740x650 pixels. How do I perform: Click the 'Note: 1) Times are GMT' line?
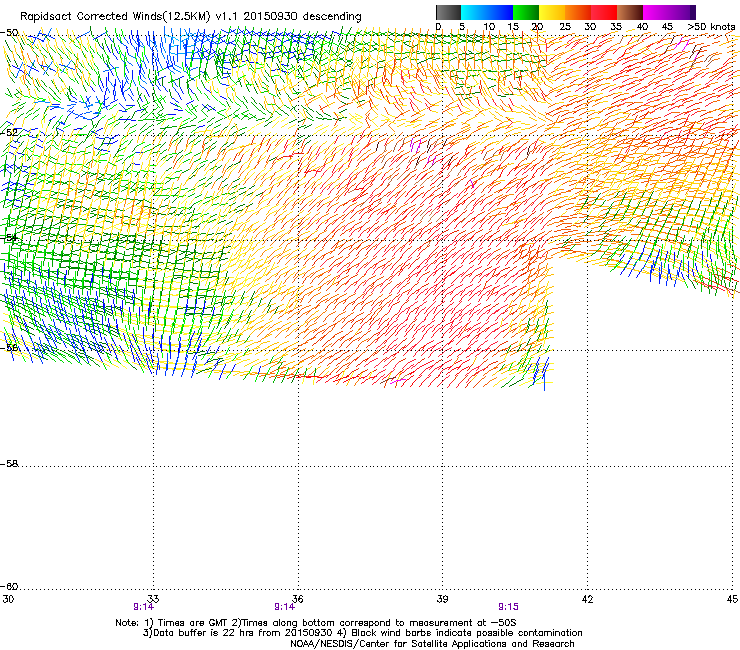tap(316, 623)
